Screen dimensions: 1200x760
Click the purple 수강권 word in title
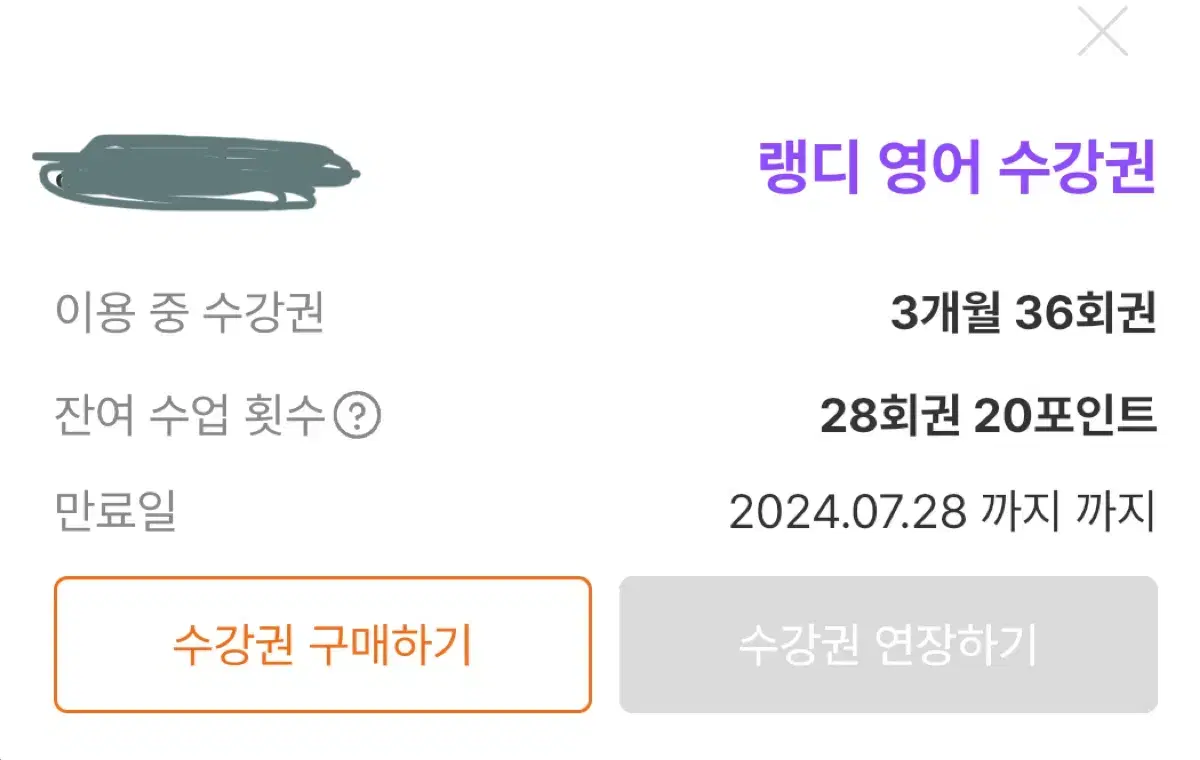pos(1077,168)
